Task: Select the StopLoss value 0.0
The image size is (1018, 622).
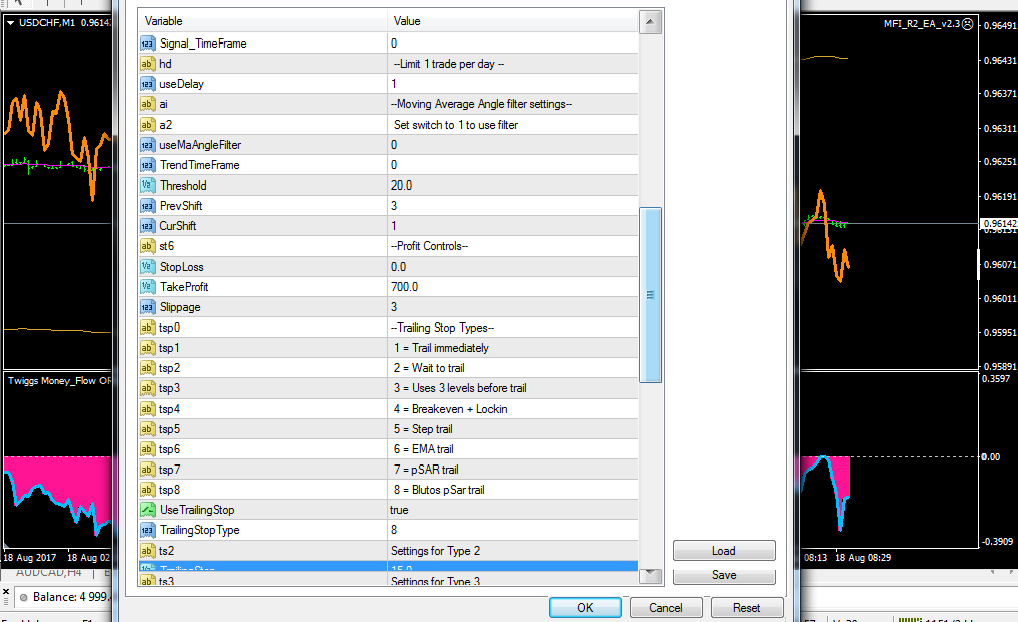Action: [x=398, y=266]
